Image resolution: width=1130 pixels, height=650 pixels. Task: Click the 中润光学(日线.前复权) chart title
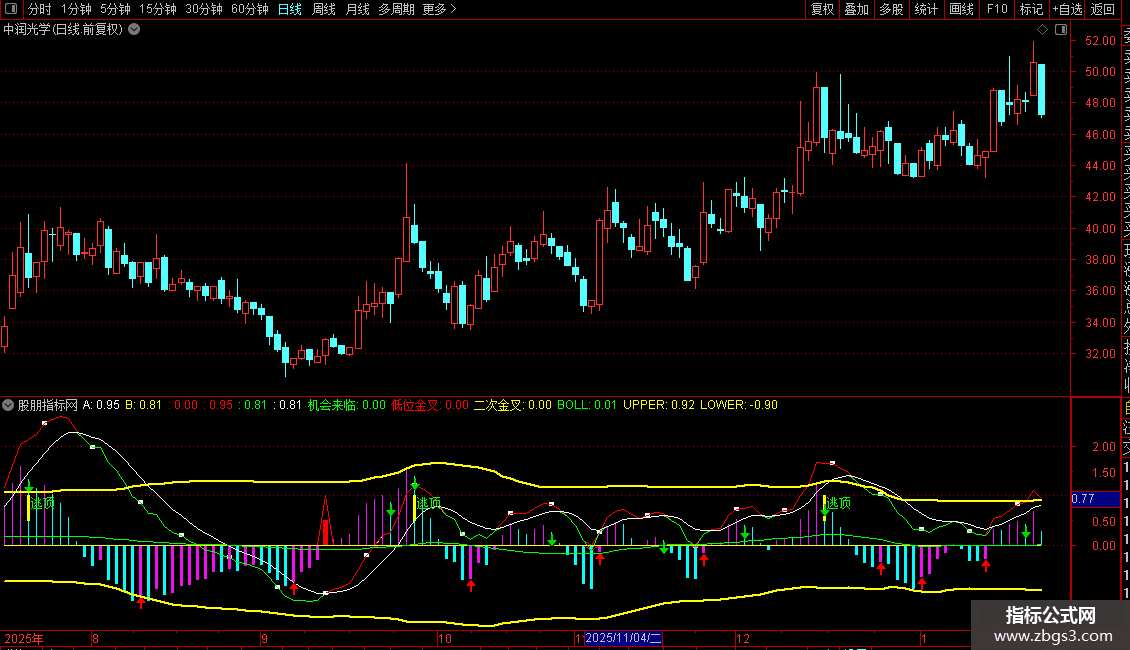tap(63, 30)
